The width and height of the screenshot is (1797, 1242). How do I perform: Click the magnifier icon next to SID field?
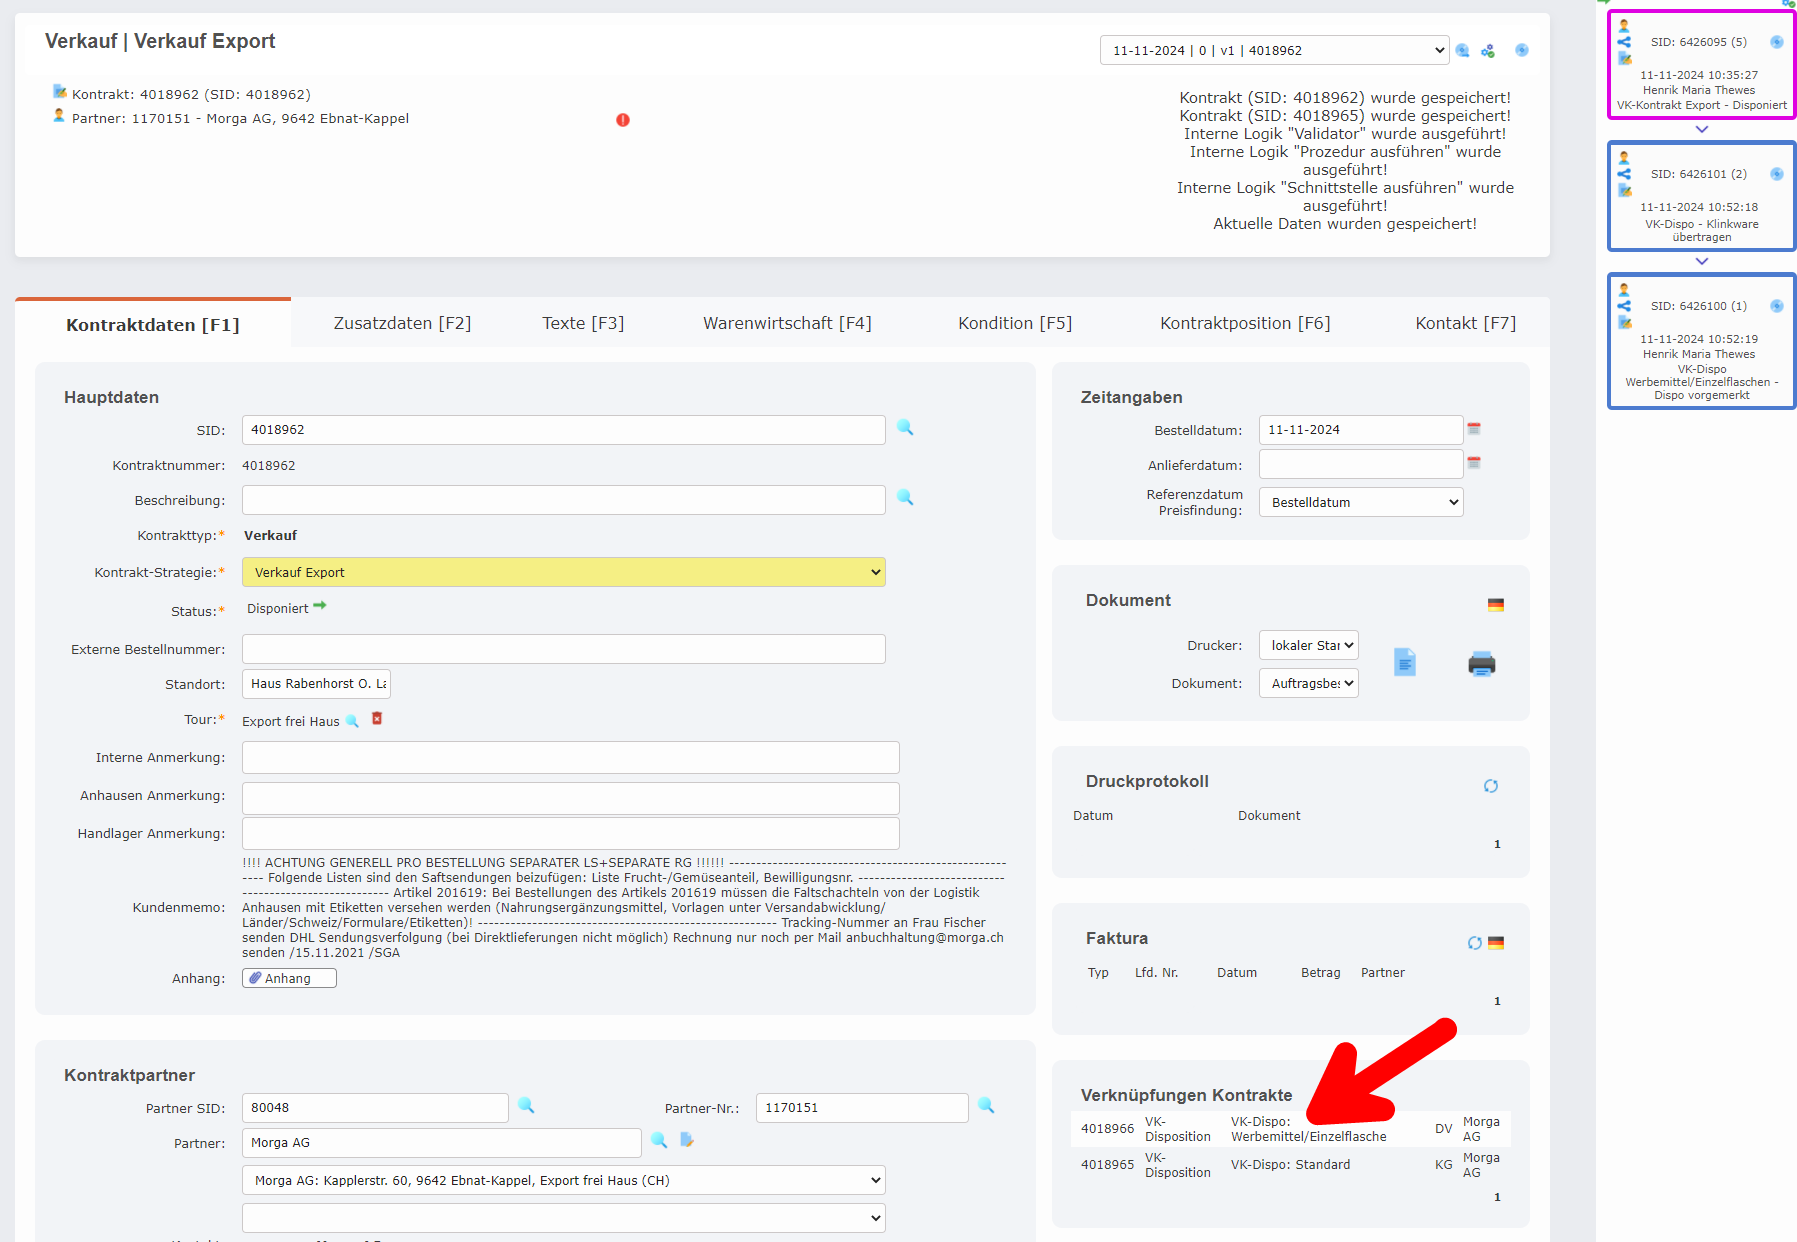pos(905,428)
